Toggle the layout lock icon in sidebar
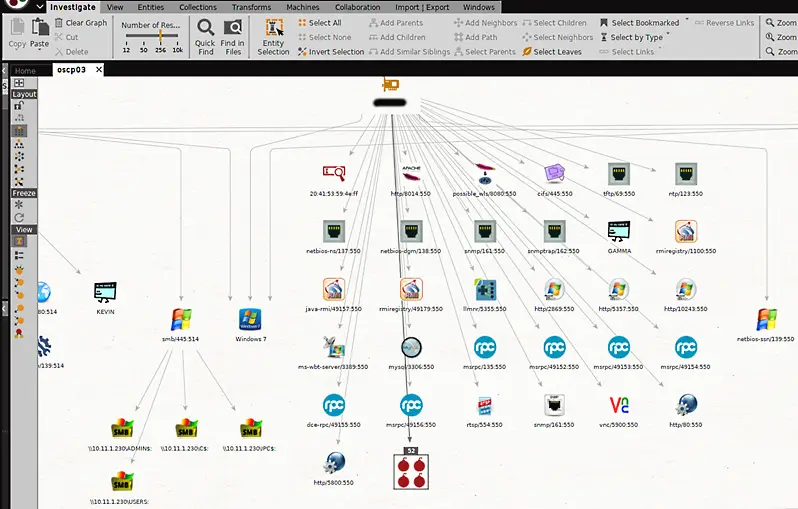This screenshot has height=509, width=798. pyautogui.click(x=19, y=106)
